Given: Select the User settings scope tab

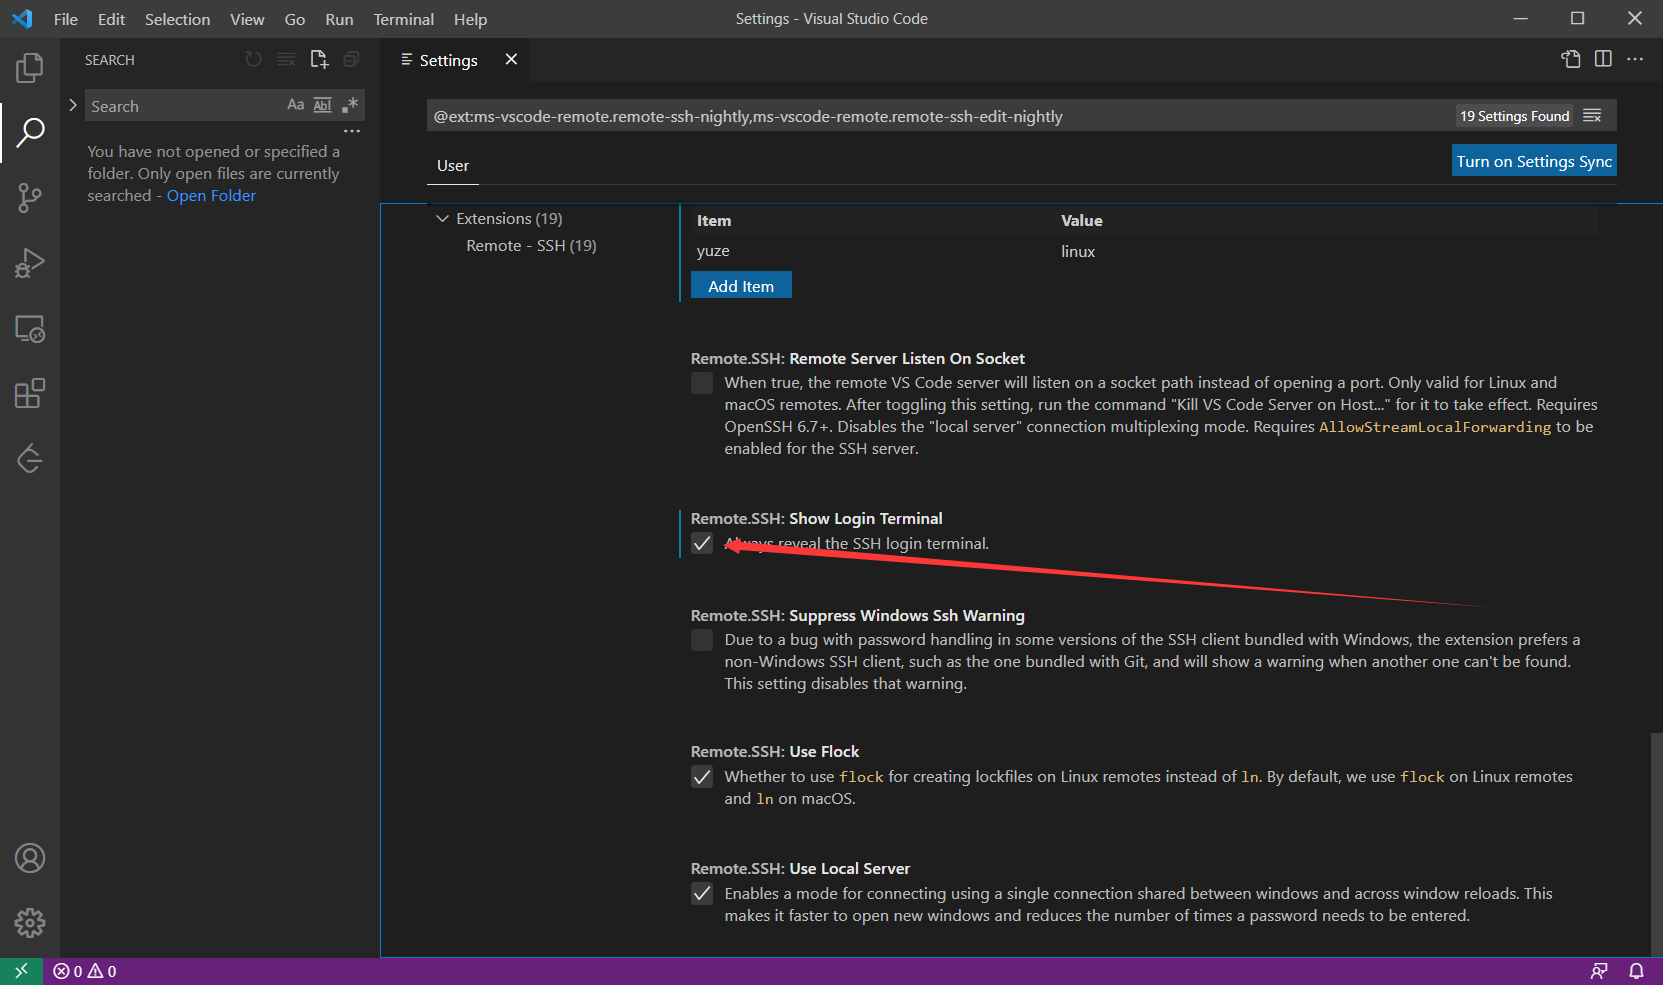Looking at the screenshot, I should 453,166.
